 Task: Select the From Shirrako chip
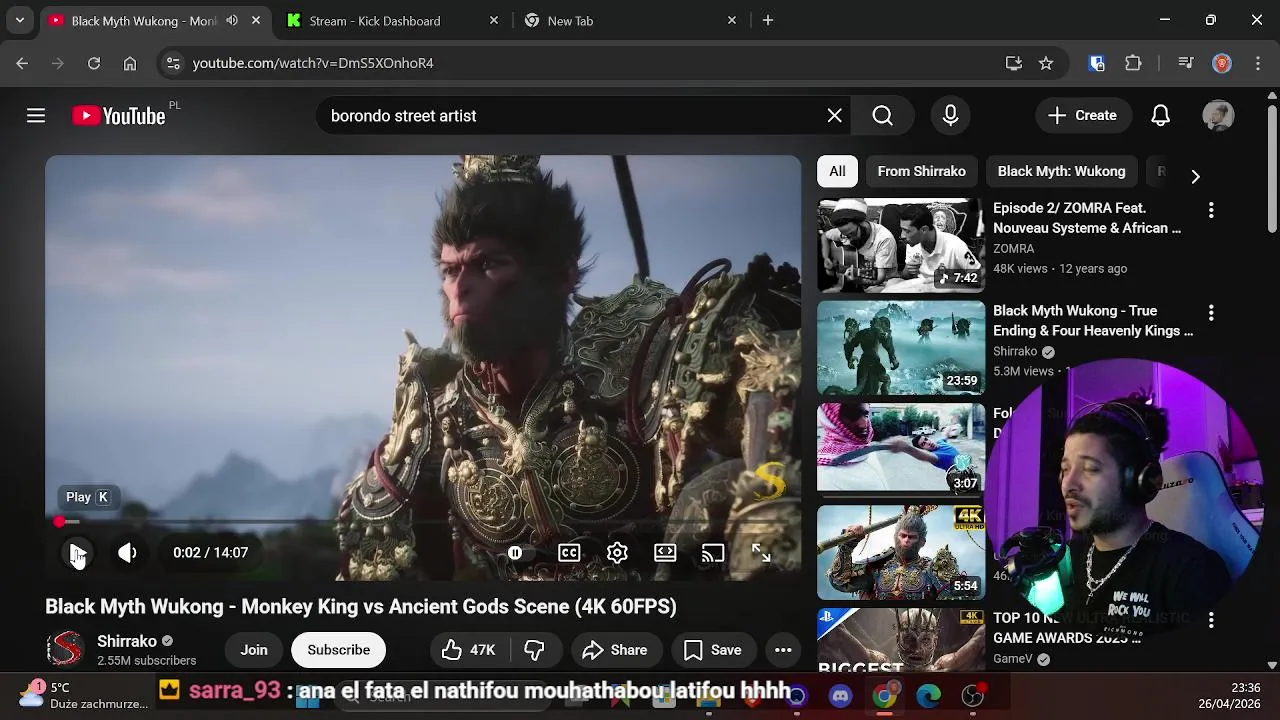(x=921, y=171)
